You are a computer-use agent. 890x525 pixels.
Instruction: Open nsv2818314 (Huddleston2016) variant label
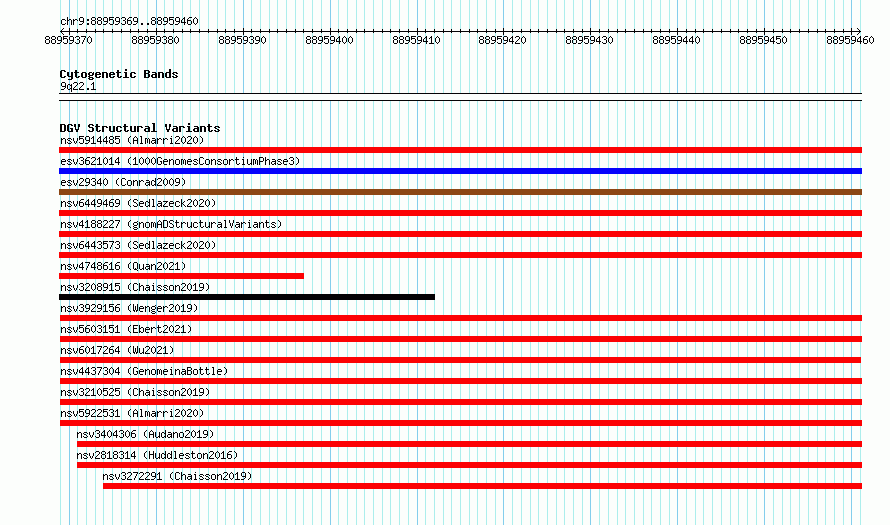[x=157, y=455]
